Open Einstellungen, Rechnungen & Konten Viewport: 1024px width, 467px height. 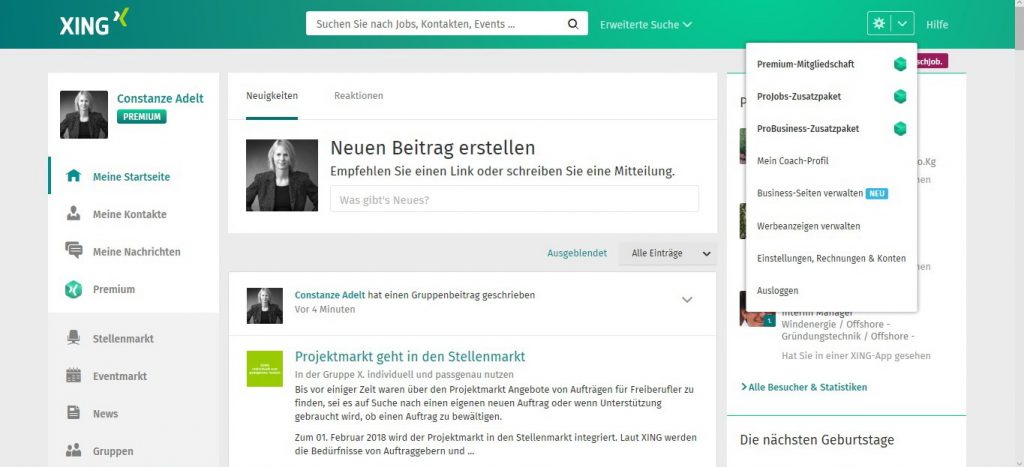click(x=831, y=258)
